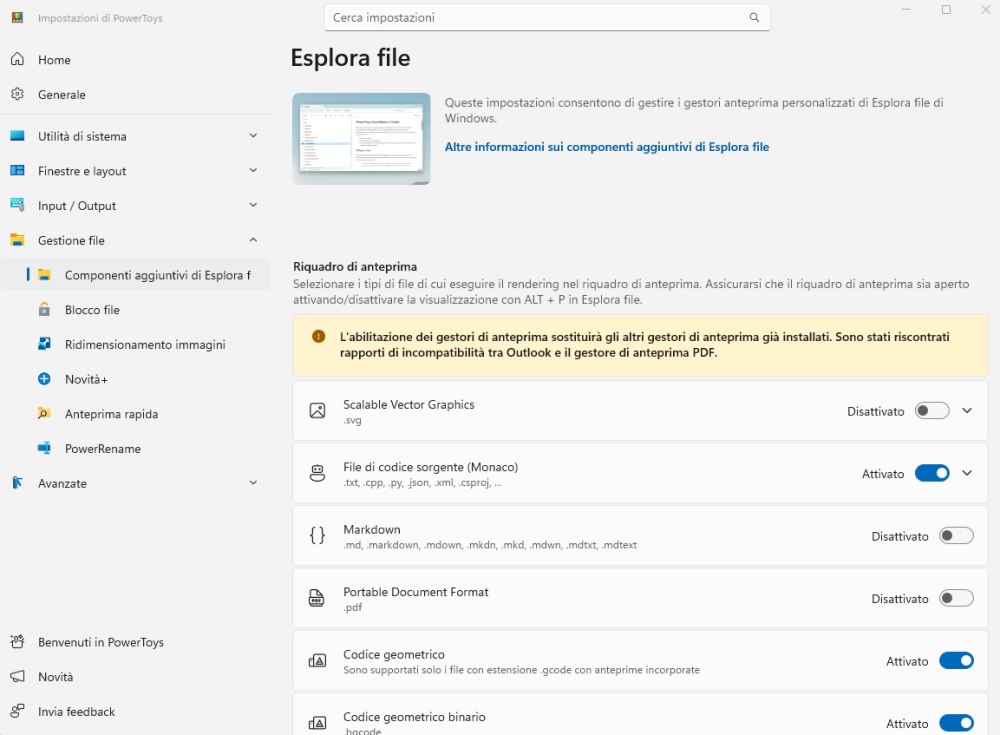Click the Home icon in sidebar

coord(17,60)
